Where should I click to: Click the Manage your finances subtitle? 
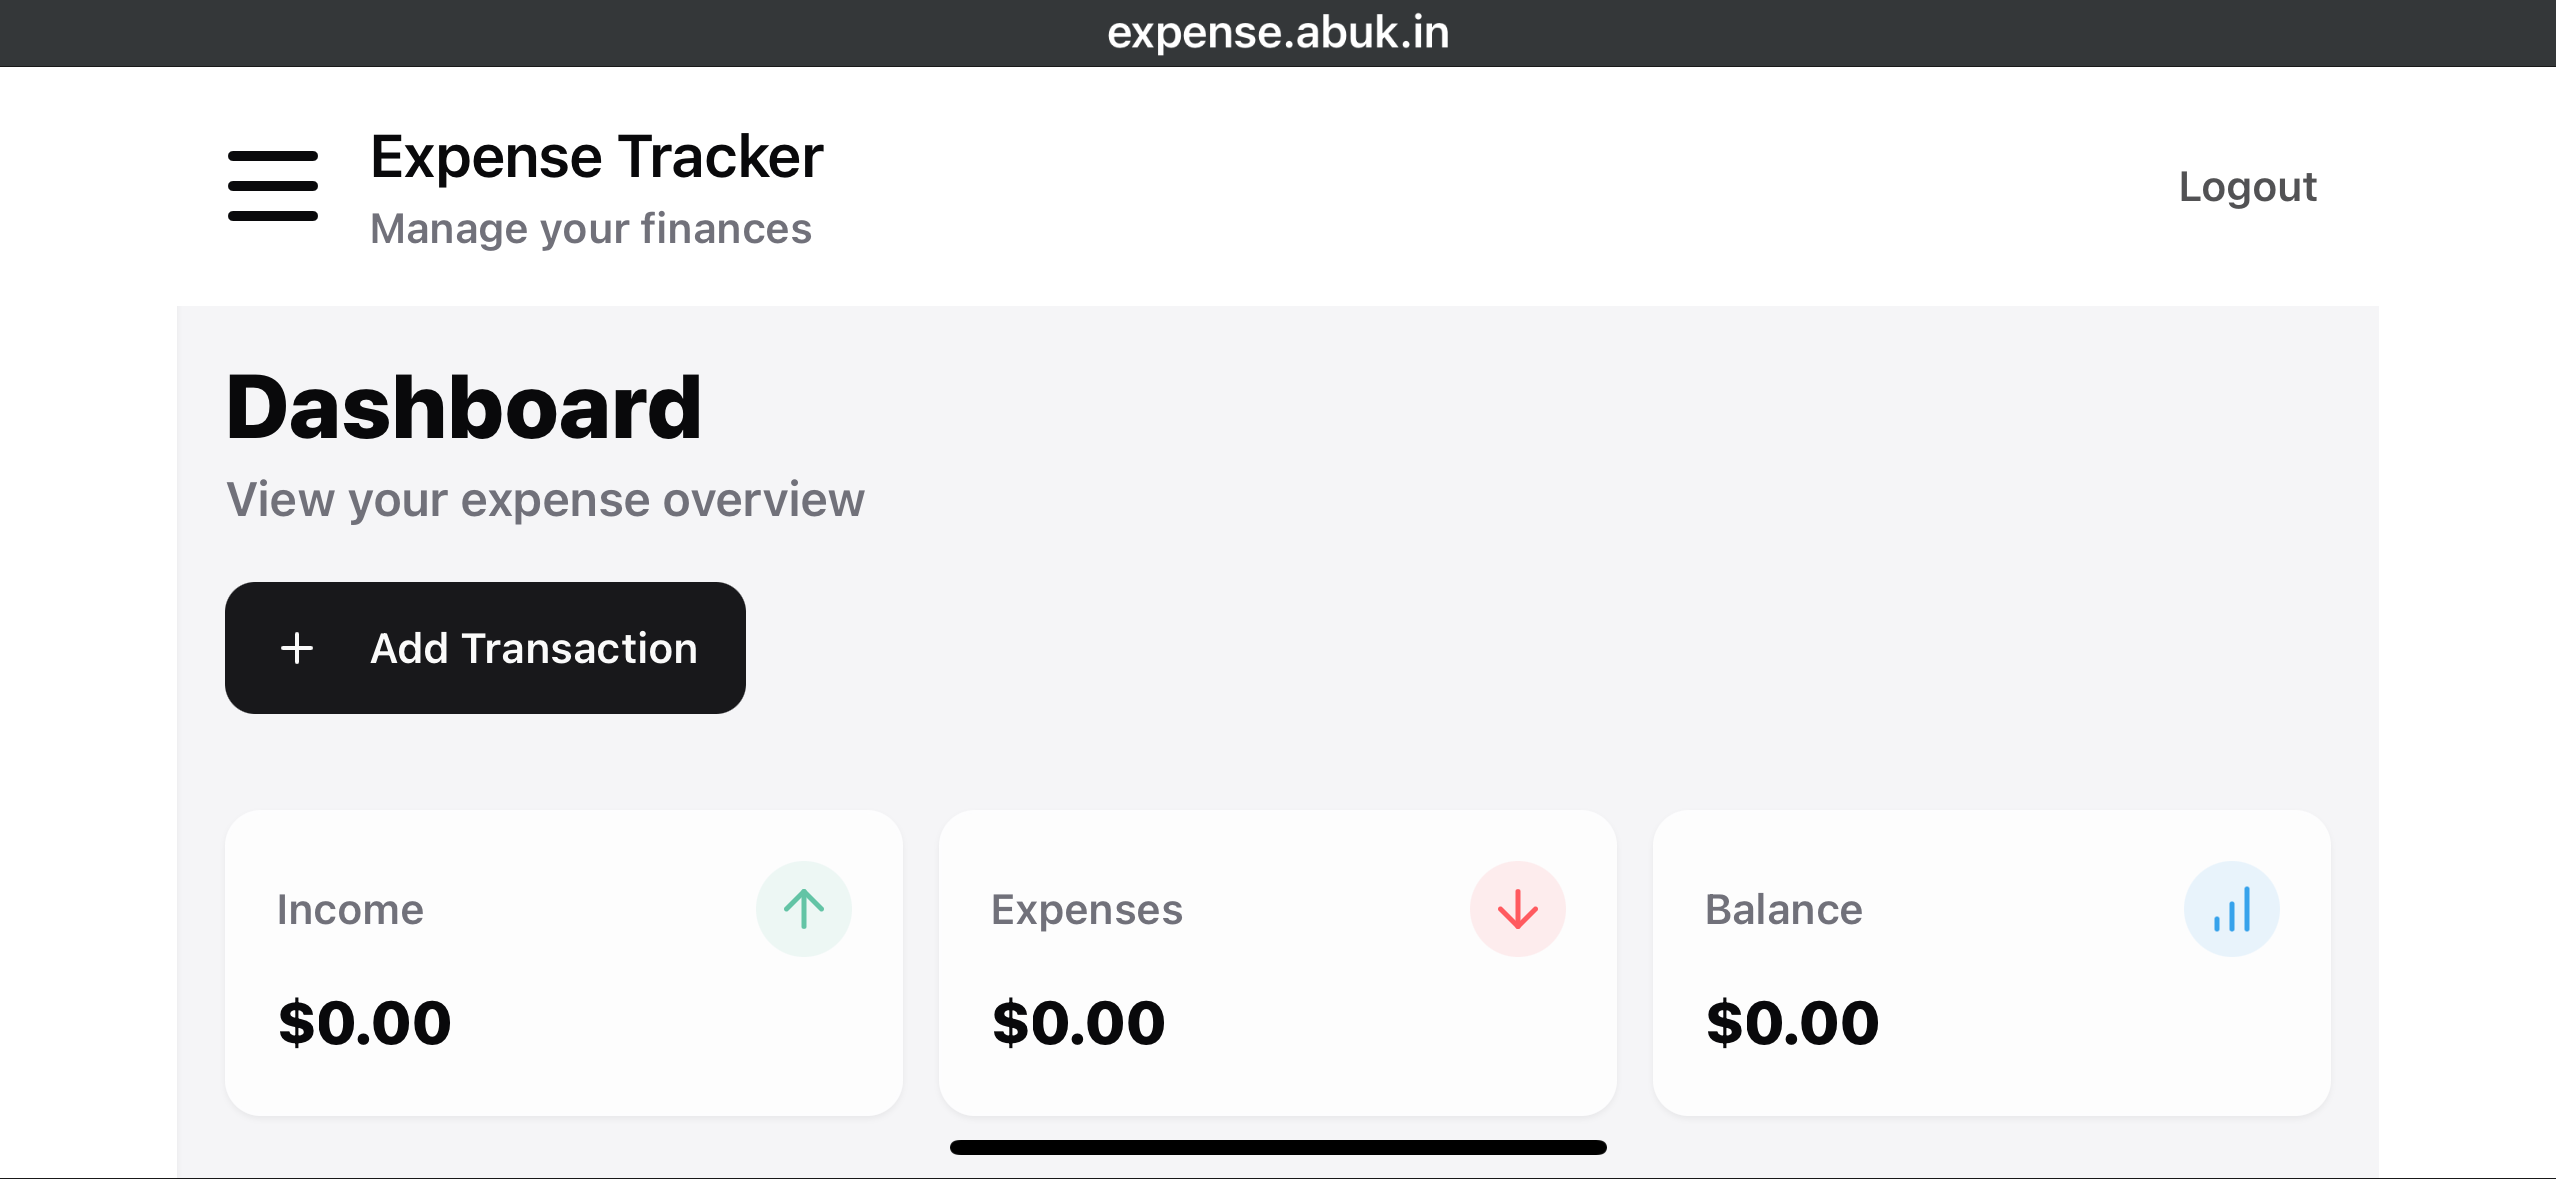592,228
